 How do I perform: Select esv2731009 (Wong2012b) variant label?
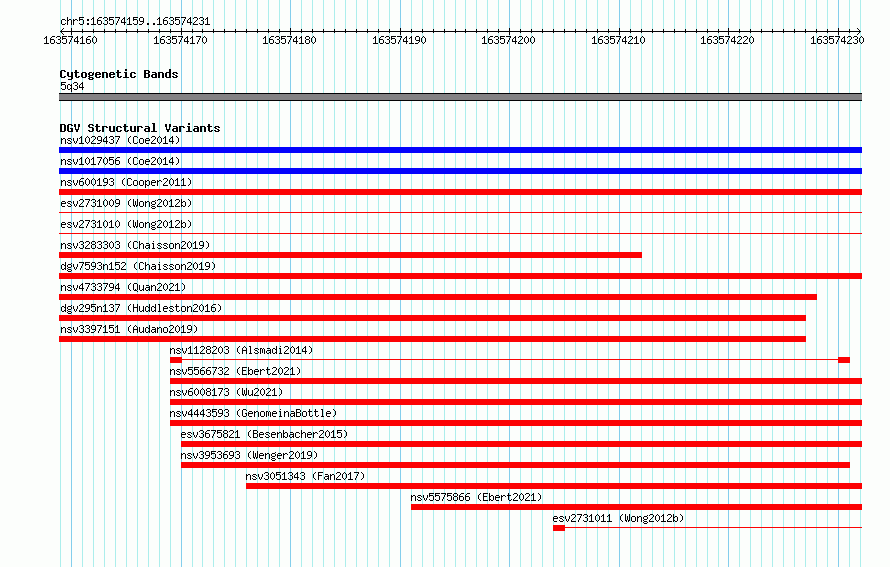click(126, 203)
